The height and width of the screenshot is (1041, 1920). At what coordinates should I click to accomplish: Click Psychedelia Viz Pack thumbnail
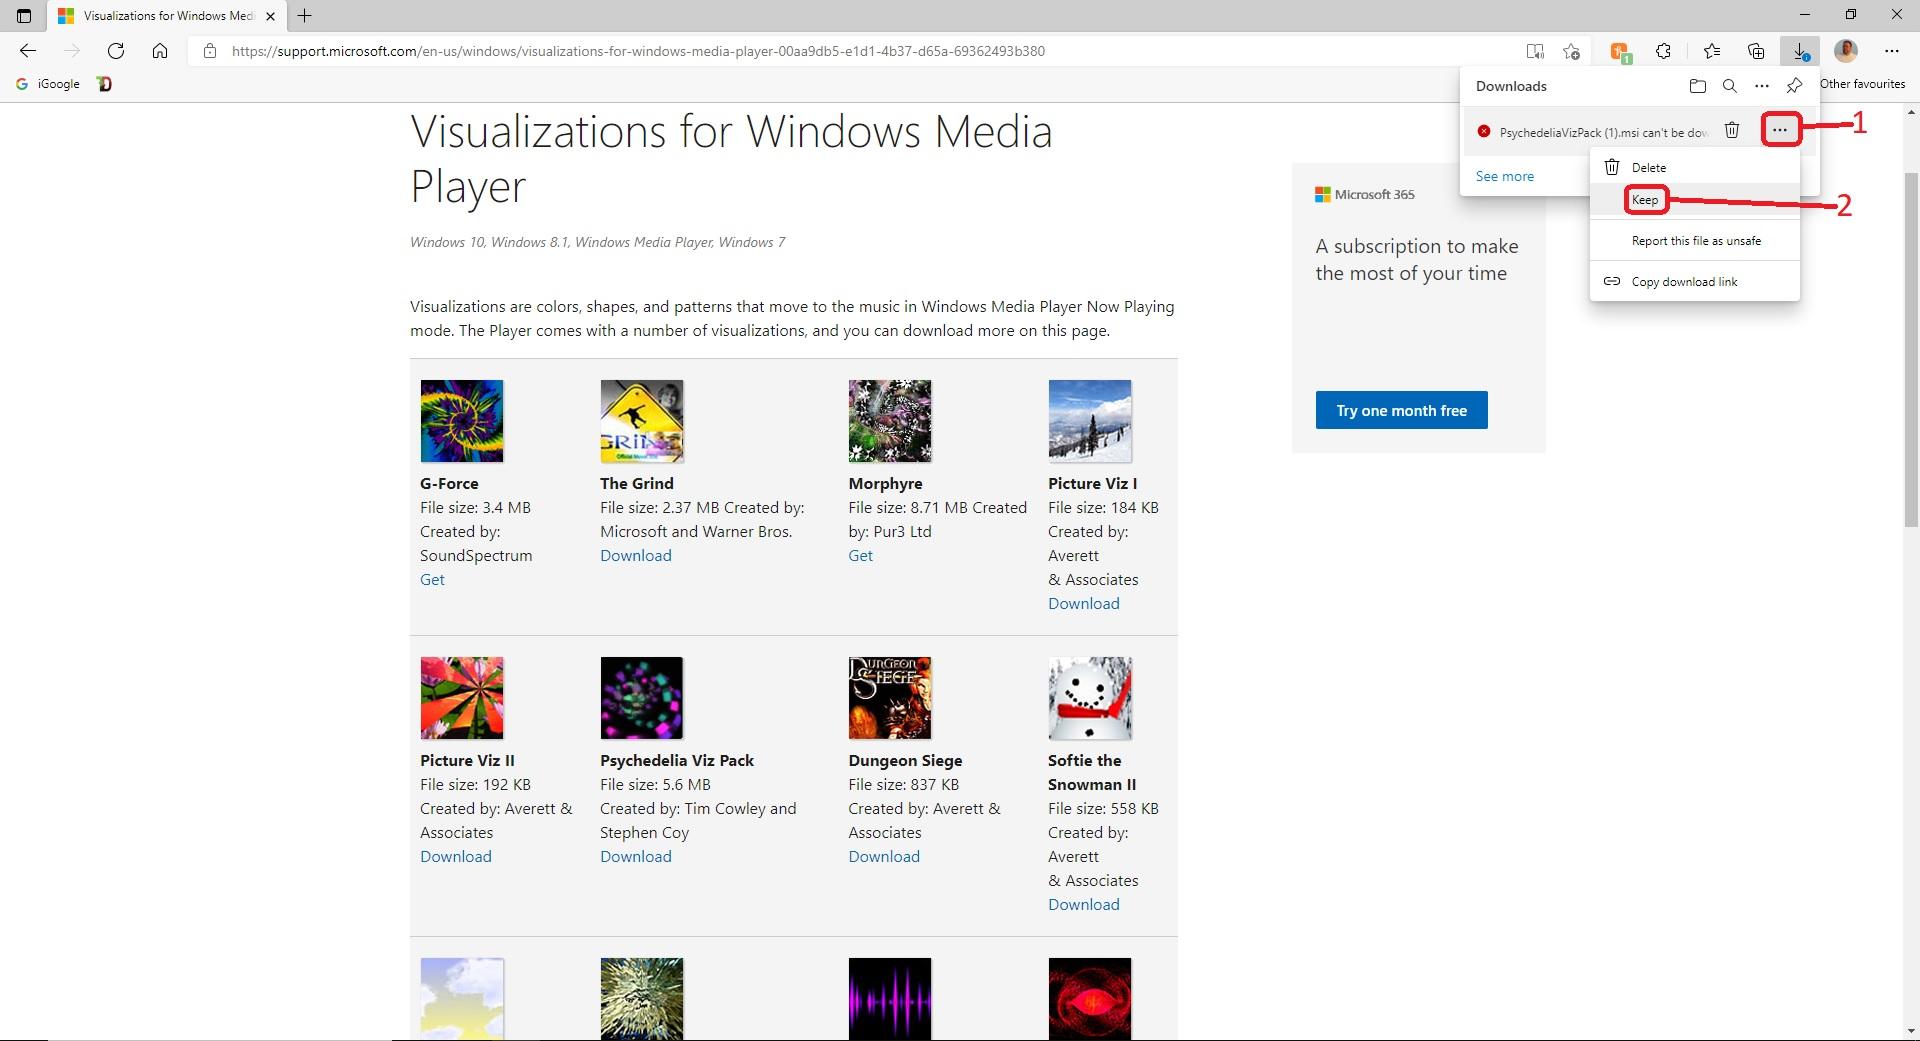tap(642, 698)
